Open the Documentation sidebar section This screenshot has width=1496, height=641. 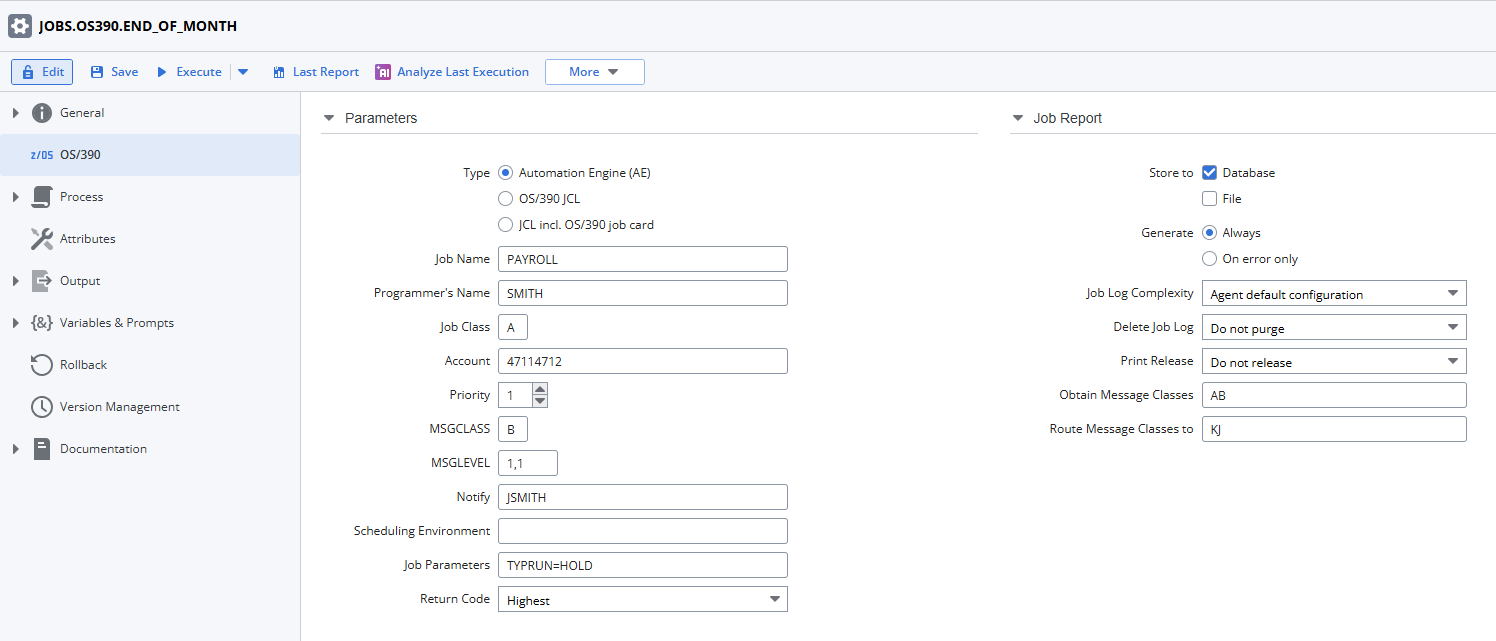(103, 449)
